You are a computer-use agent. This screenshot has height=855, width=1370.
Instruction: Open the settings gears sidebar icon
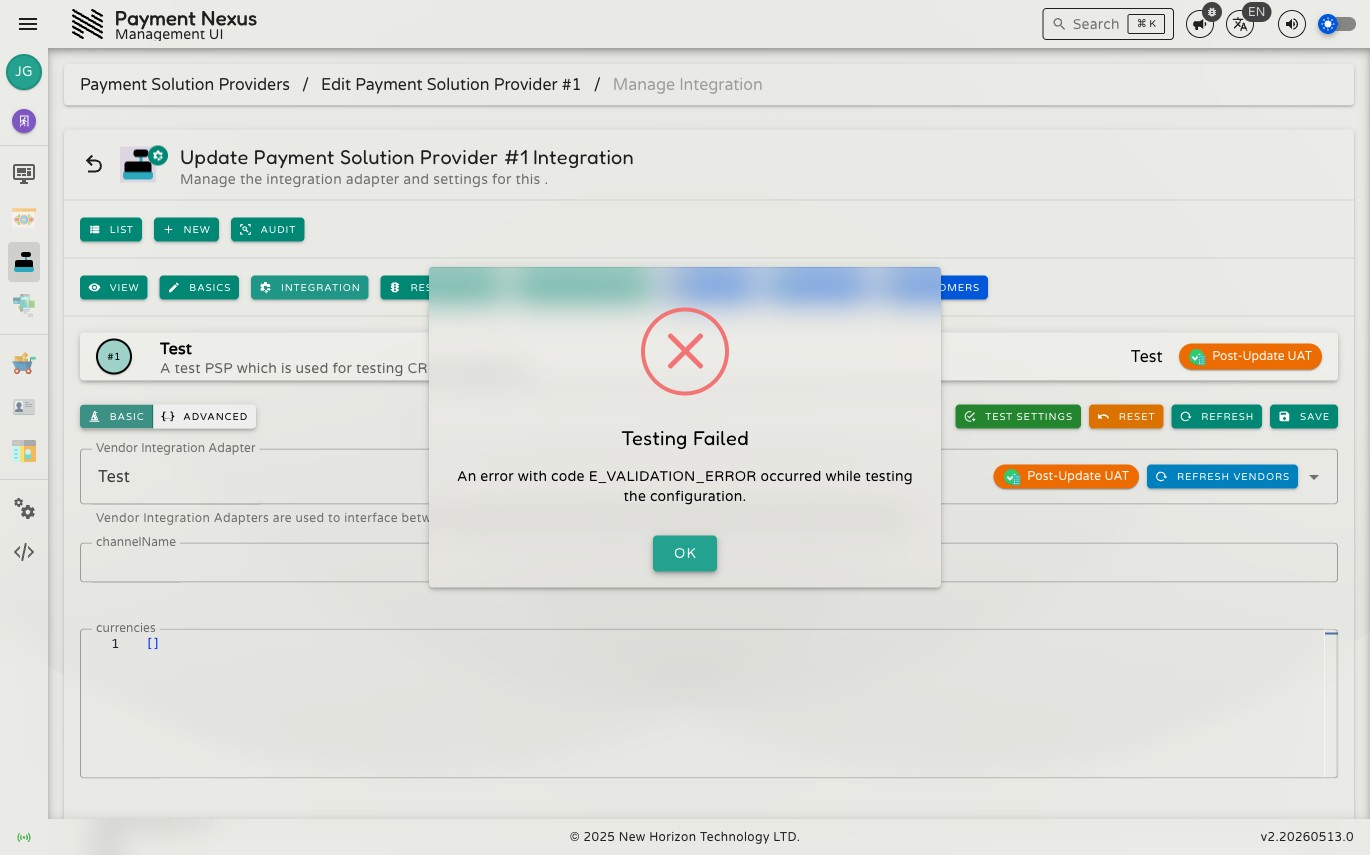(24, 509)
